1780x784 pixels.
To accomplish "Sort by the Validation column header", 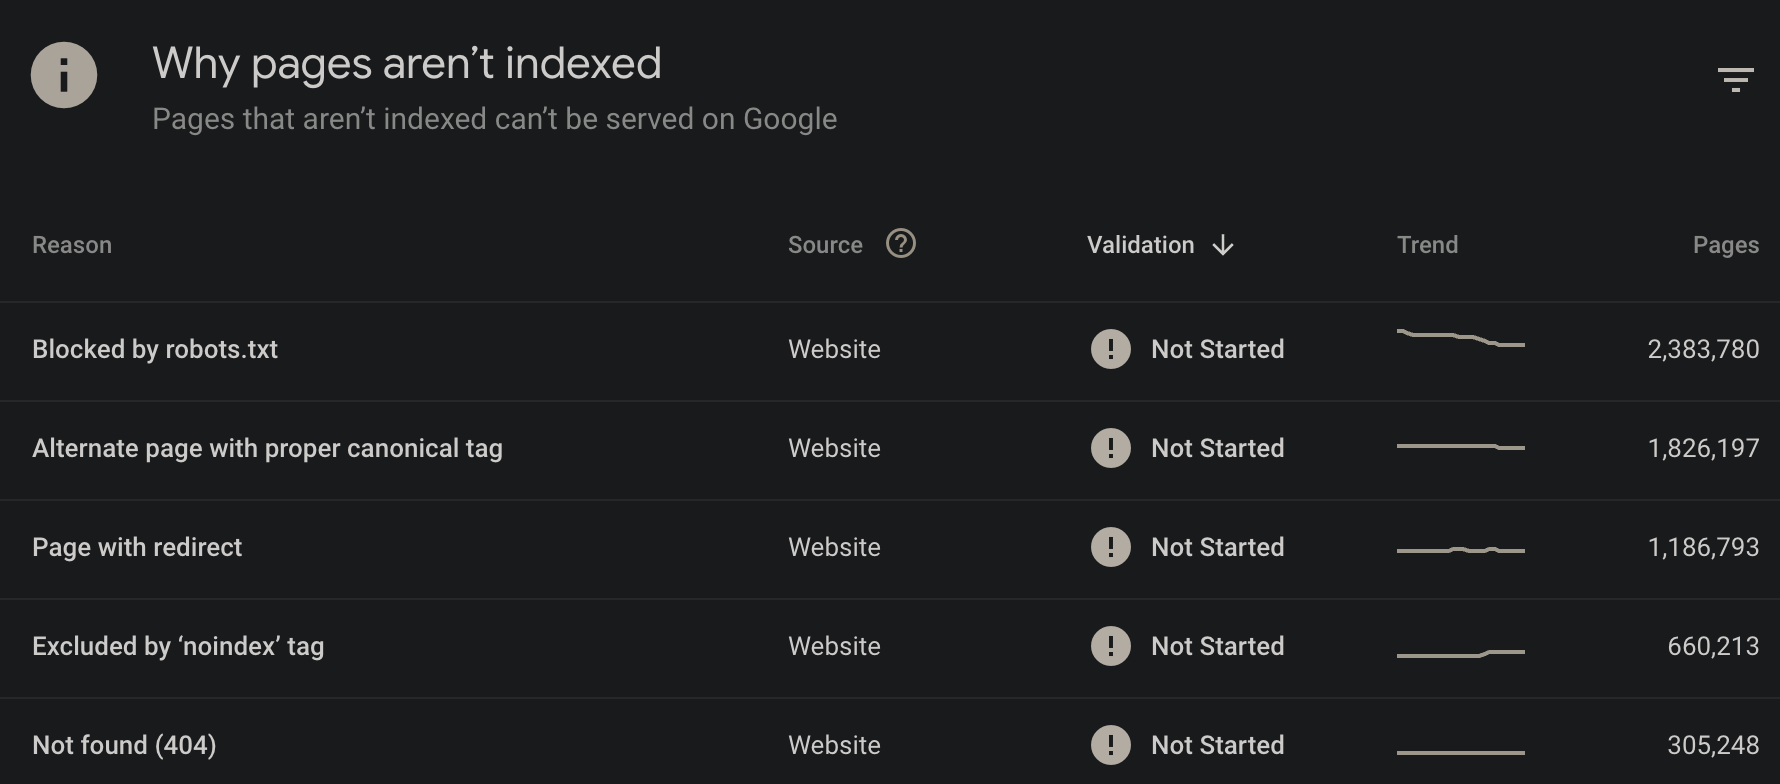I will tap(1141, 245).
